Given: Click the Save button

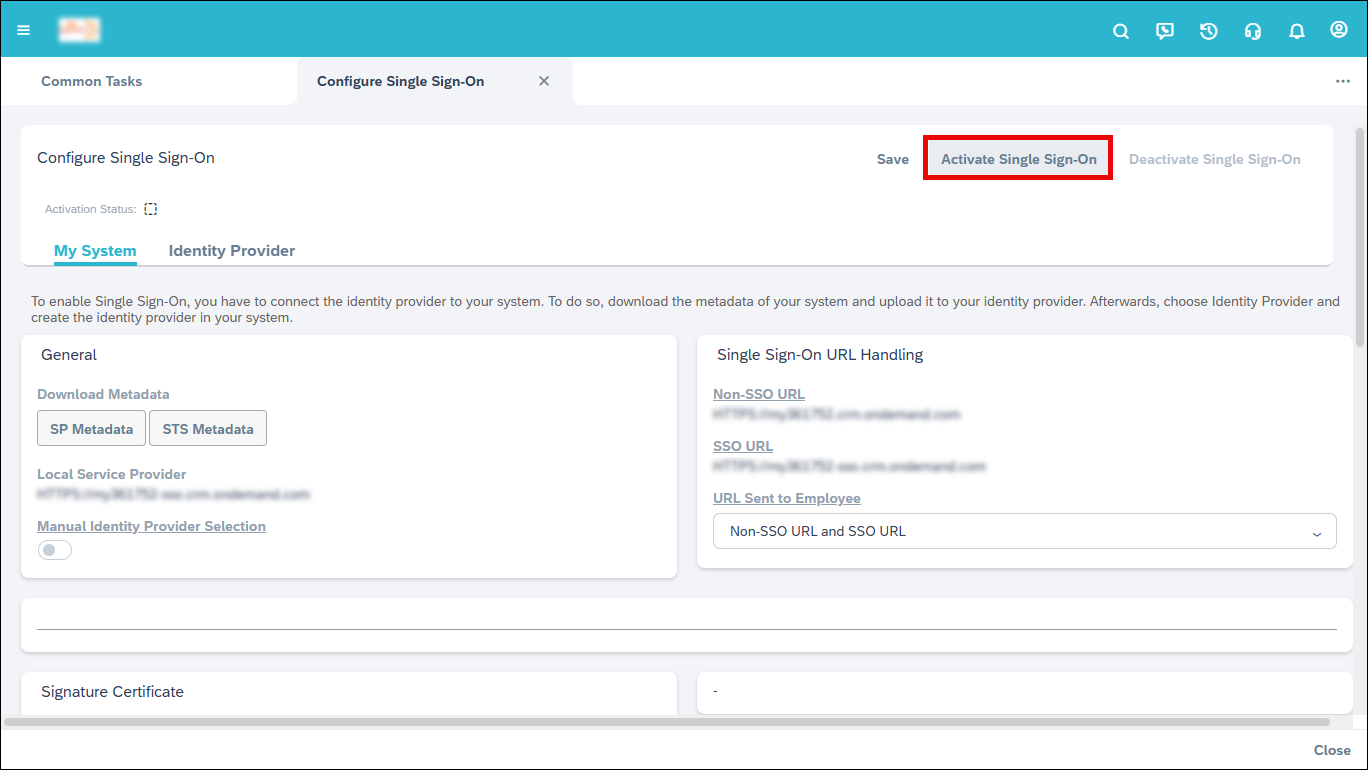Looking at the screenshot, I should click(892, 159).
